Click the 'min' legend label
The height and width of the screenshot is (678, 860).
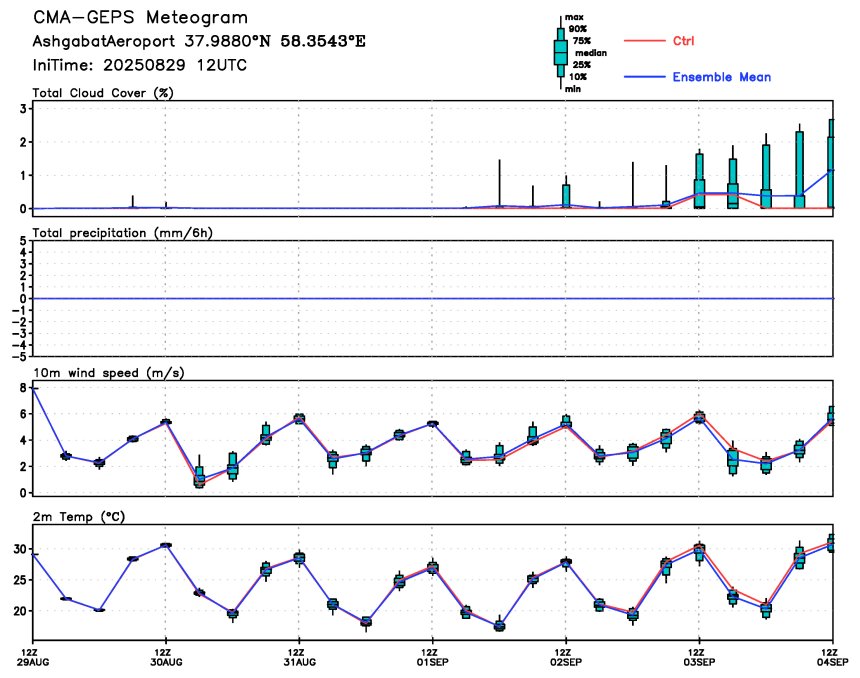[x=573, y=89]
